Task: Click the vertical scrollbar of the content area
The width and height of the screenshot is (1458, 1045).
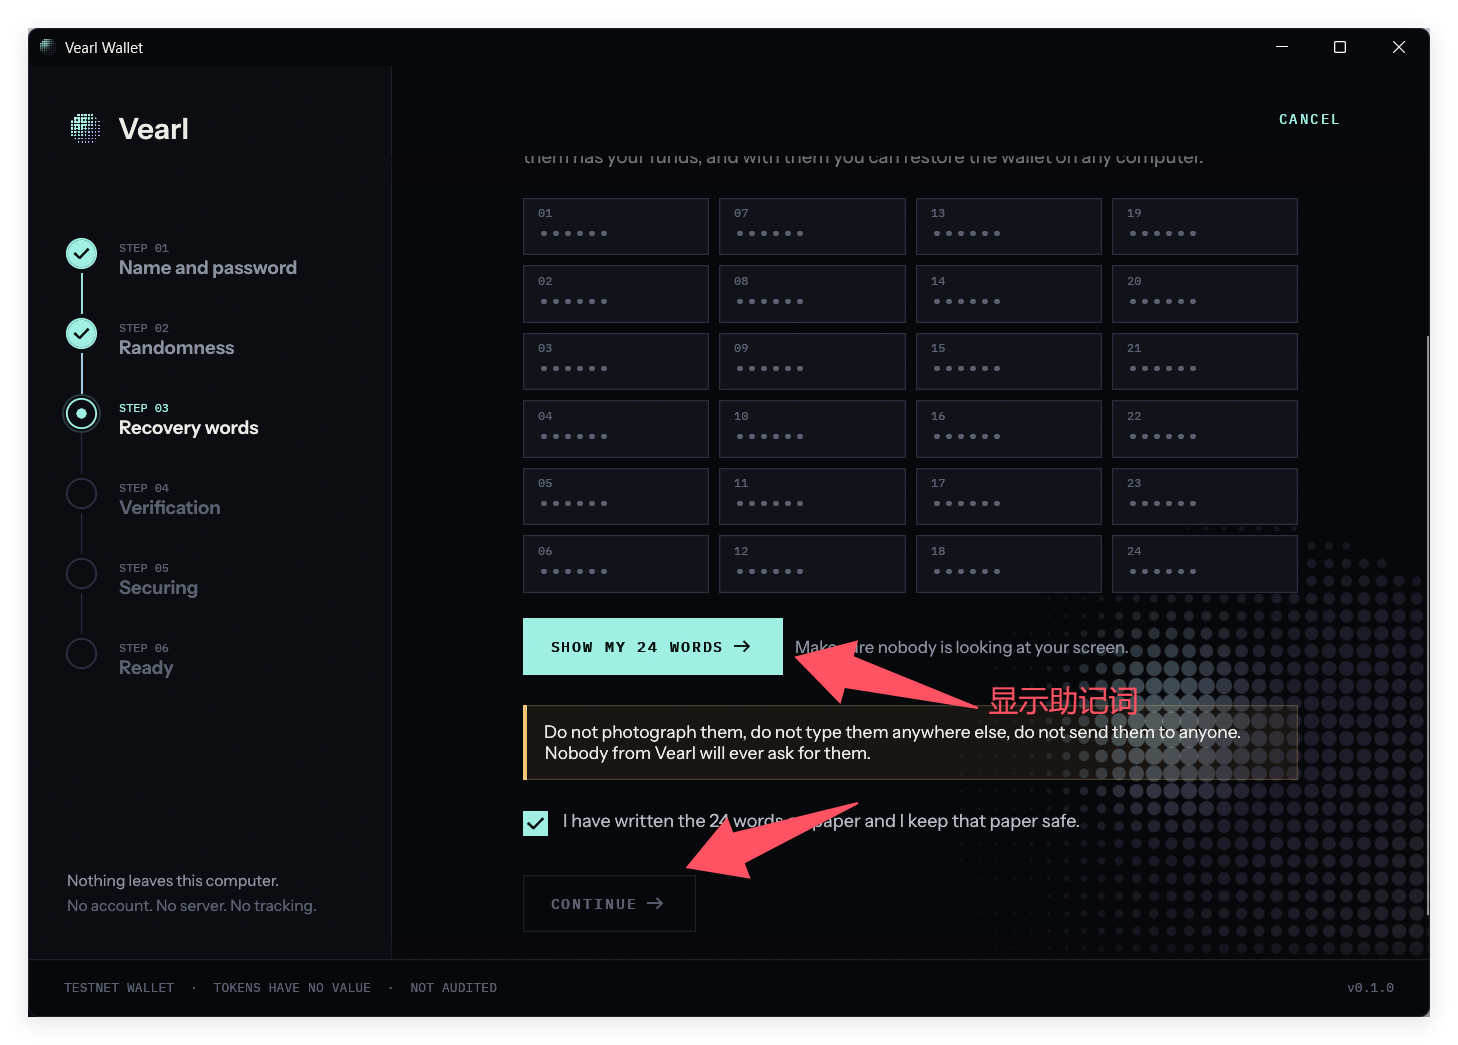Action: 1427,625
